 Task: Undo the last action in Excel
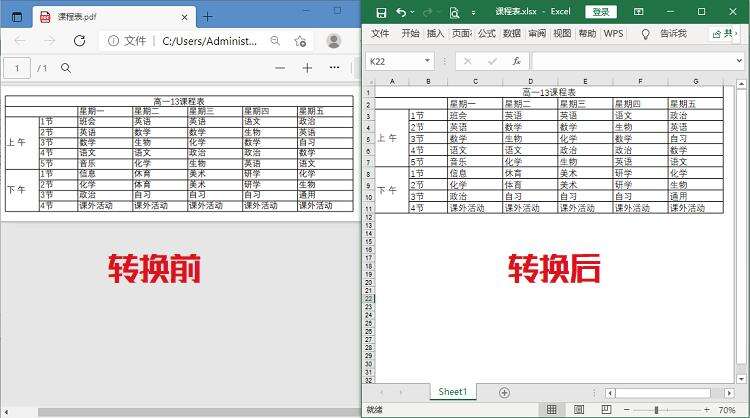click(401, 13)
